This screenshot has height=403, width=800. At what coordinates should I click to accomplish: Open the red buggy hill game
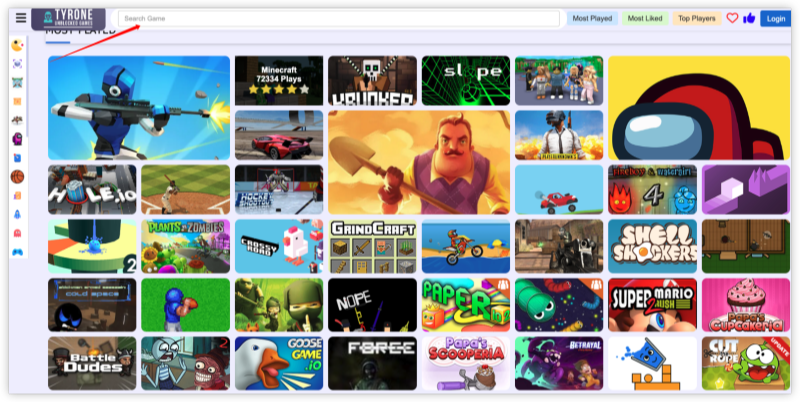point(559,189)
